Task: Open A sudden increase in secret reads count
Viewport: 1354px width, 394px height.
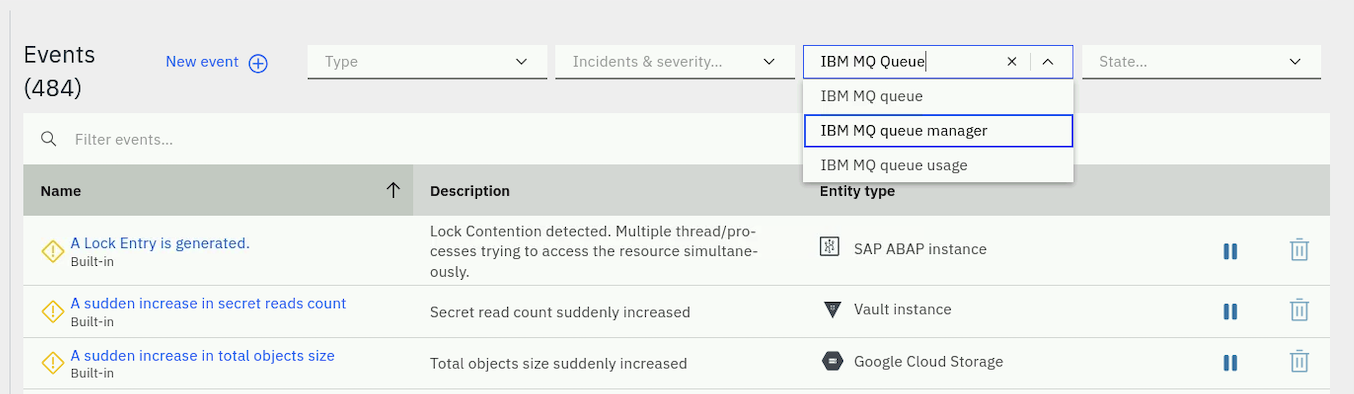Action: pos(208,303)
